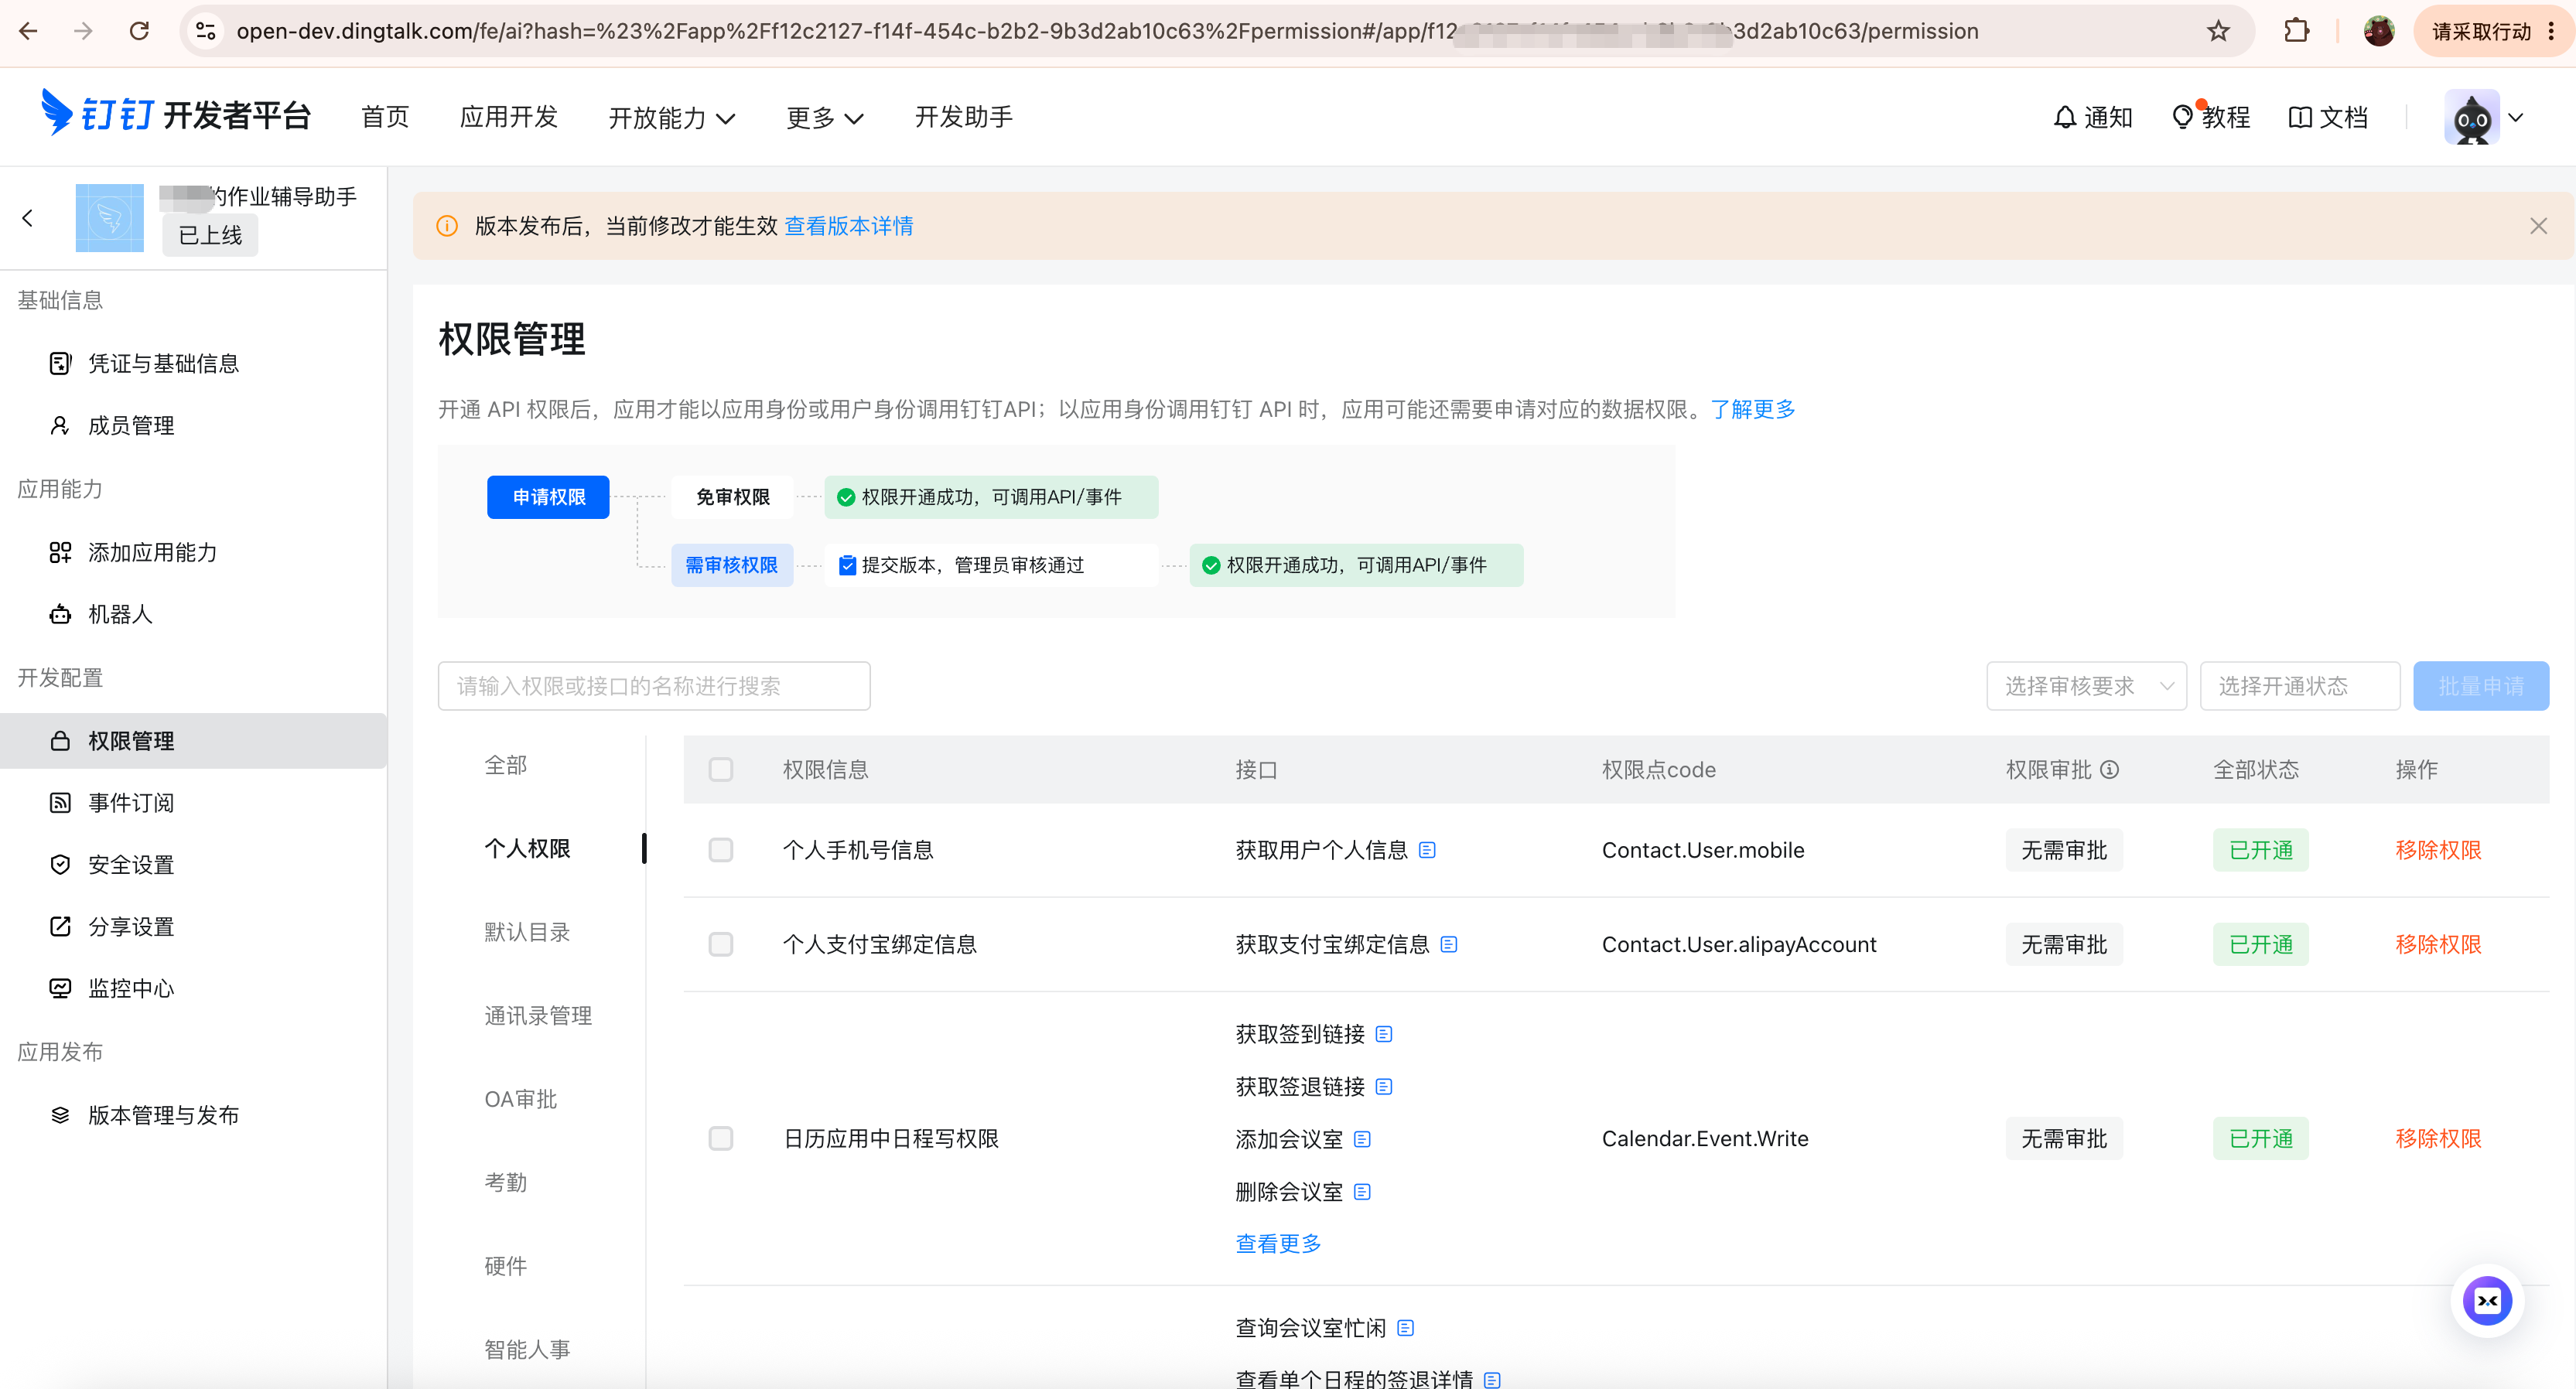Image resolution: width=2576 pixels, height=1389 pixels.
Task: Click the browser address bar URL
Action: 1107,31
